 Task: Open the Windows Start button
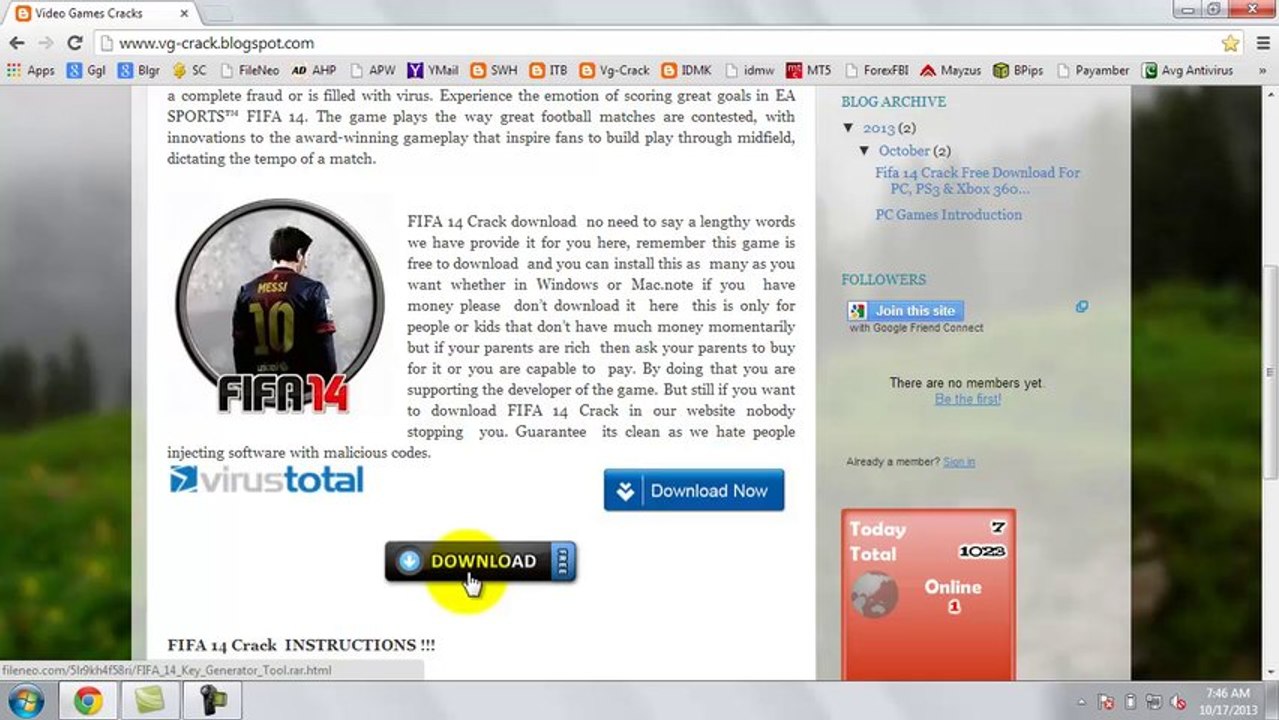pos(27,701)
